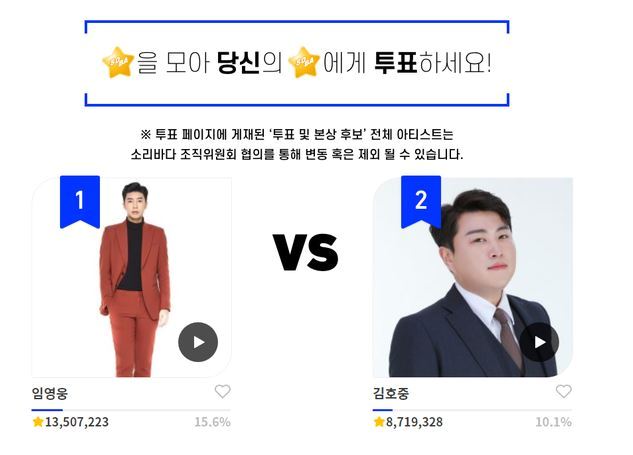Play 임영웅's video with play button
Image resolution: width=633 pixels, height=455 pixels.
[198, 342]
